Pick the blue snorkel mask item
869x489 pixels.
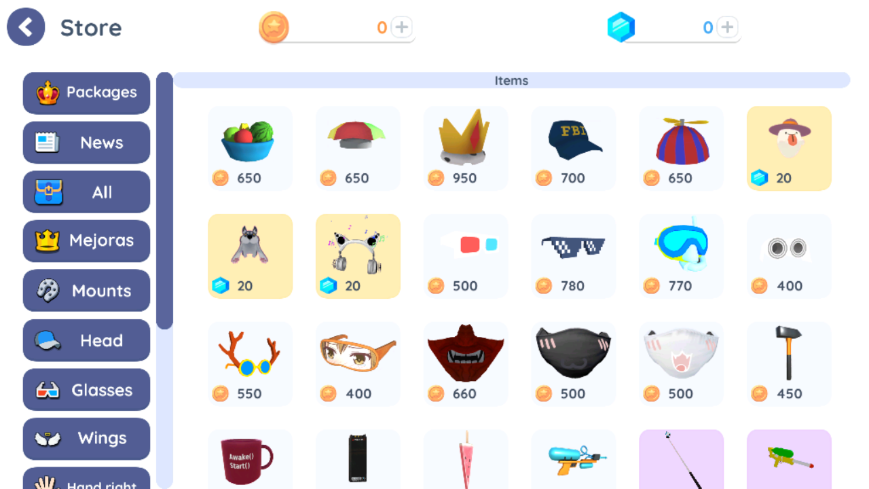681,256
